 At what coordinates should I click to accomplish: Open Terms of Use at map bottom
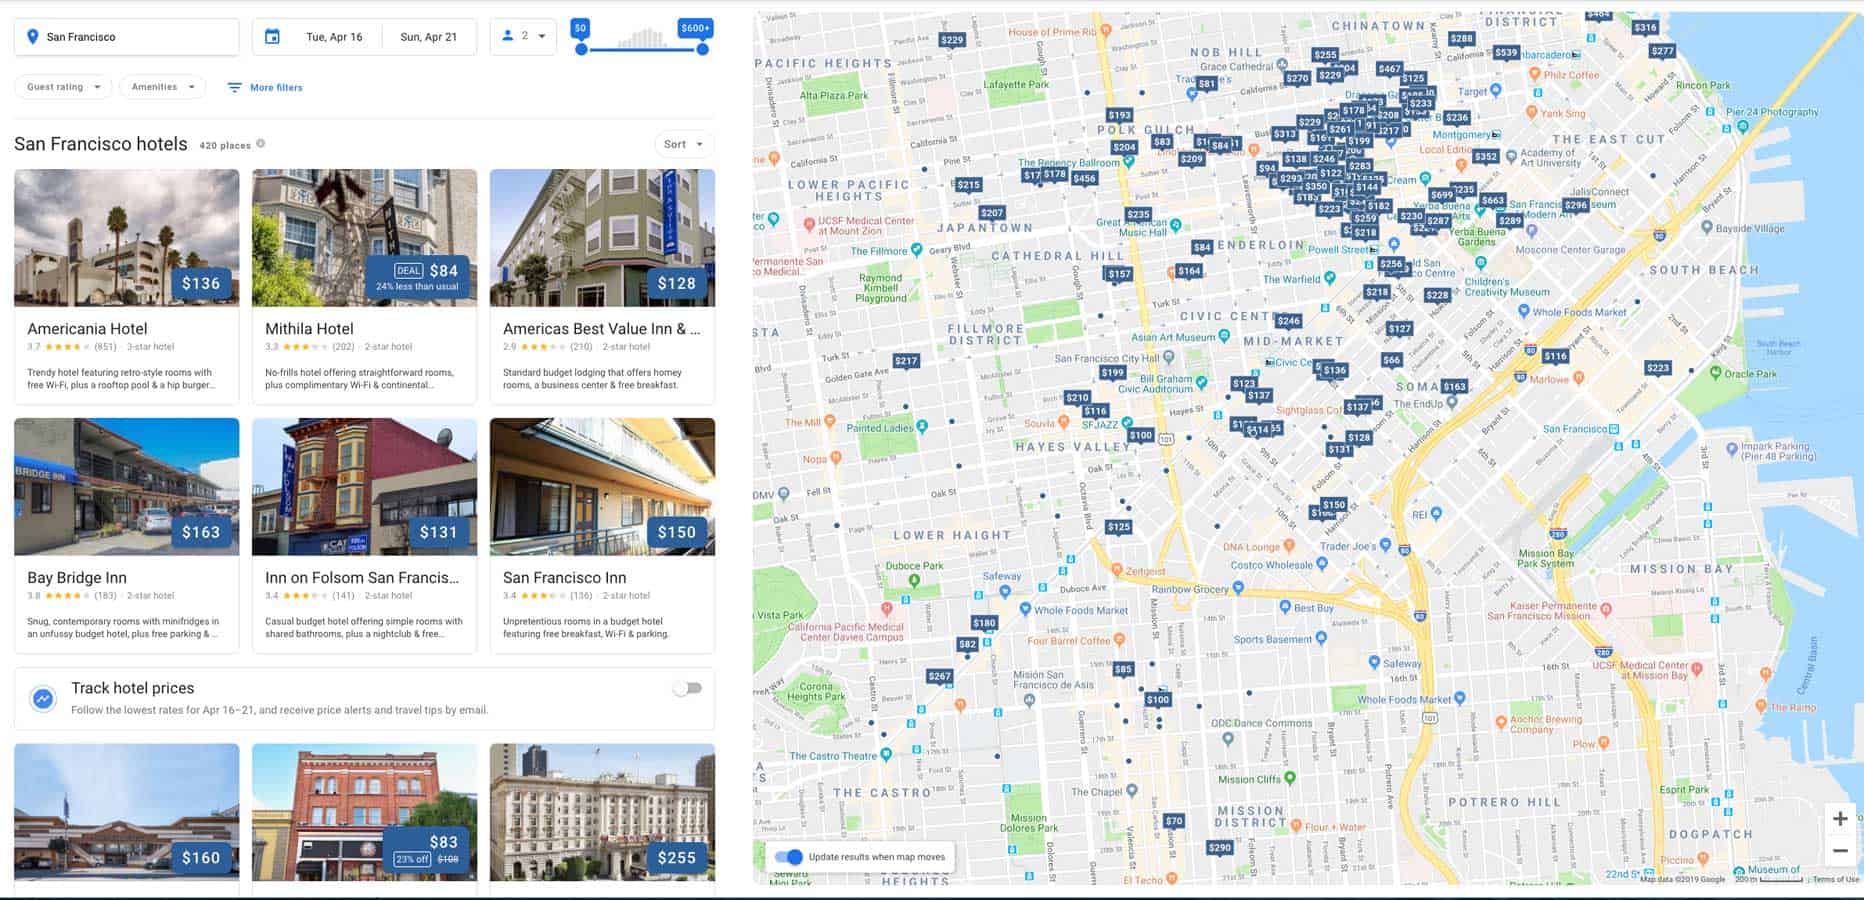coord(1835,881)
